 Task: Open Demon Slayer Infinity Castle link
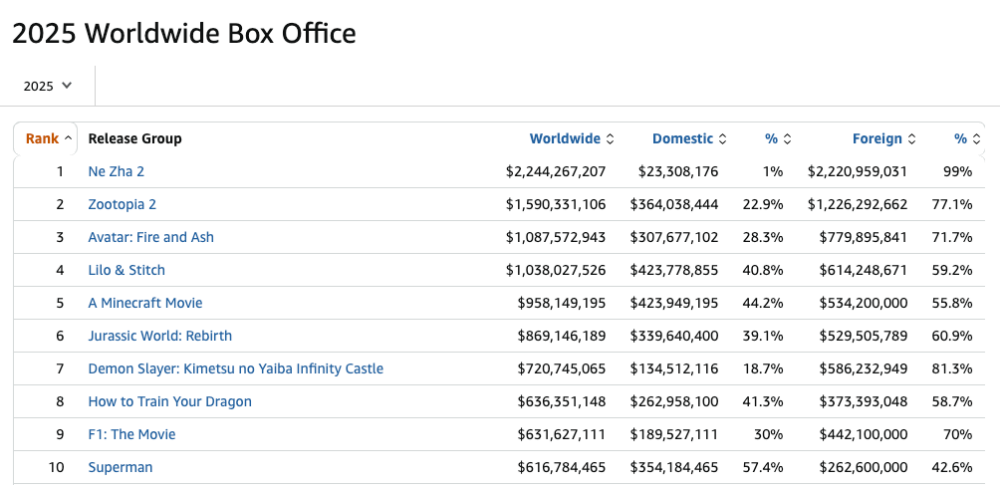235,369
